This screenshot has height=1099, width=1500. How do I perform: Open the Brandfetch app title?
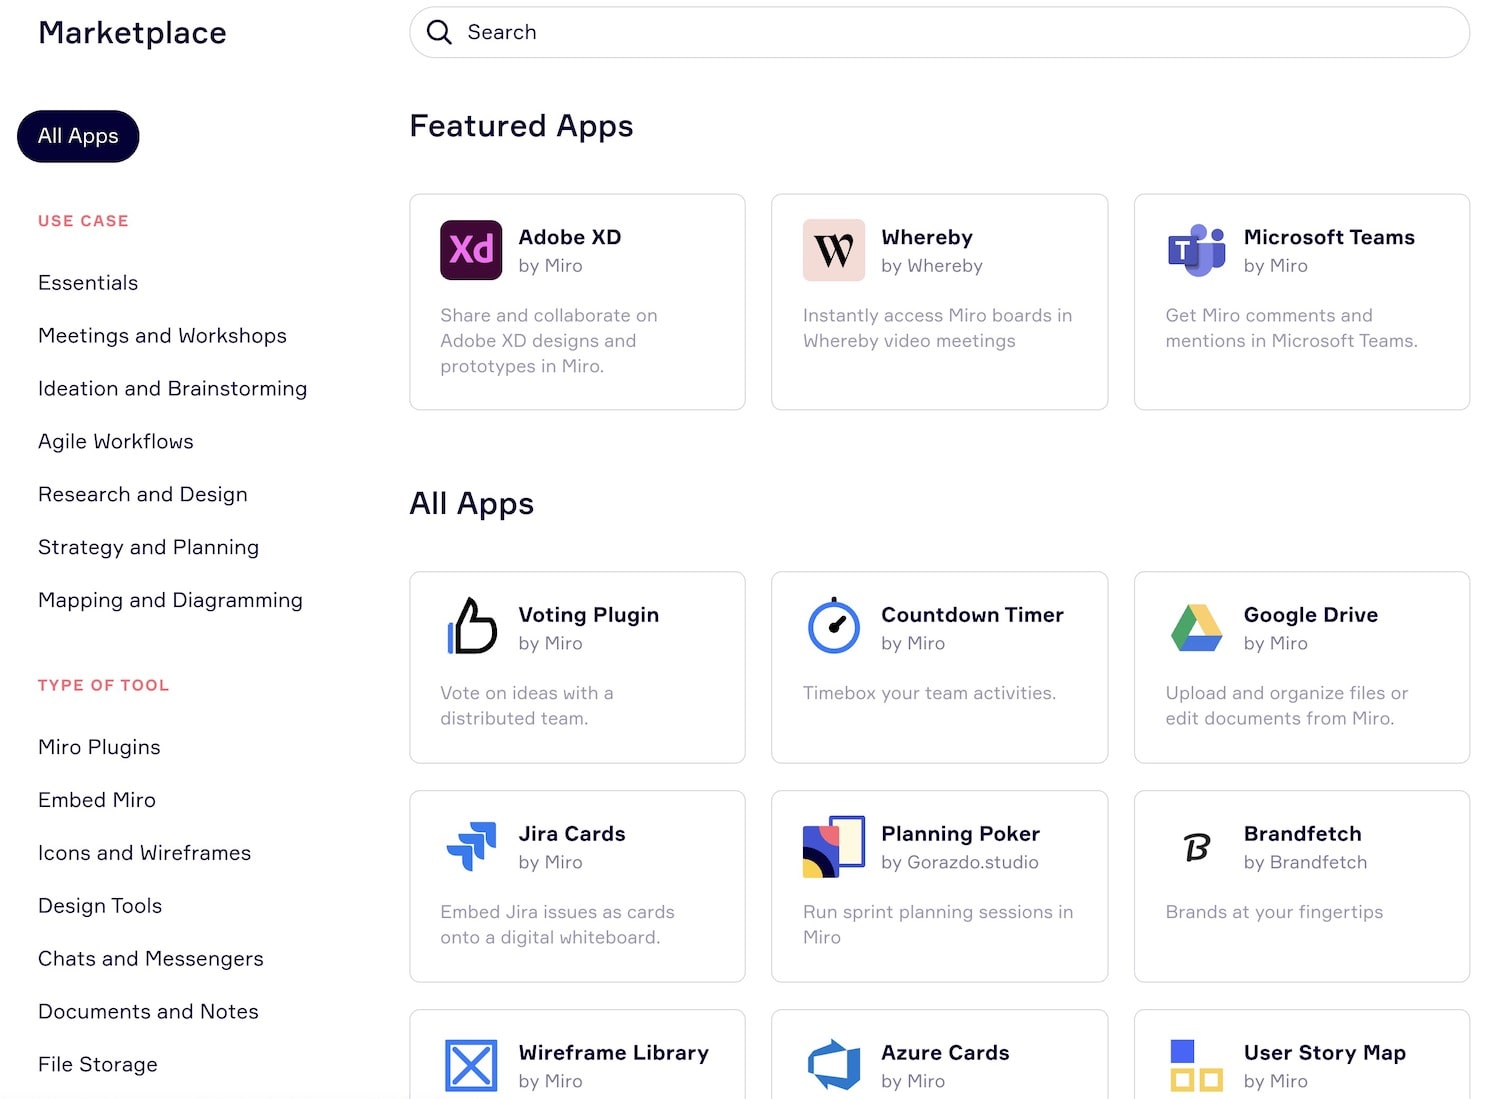[x=1303, y=834]
